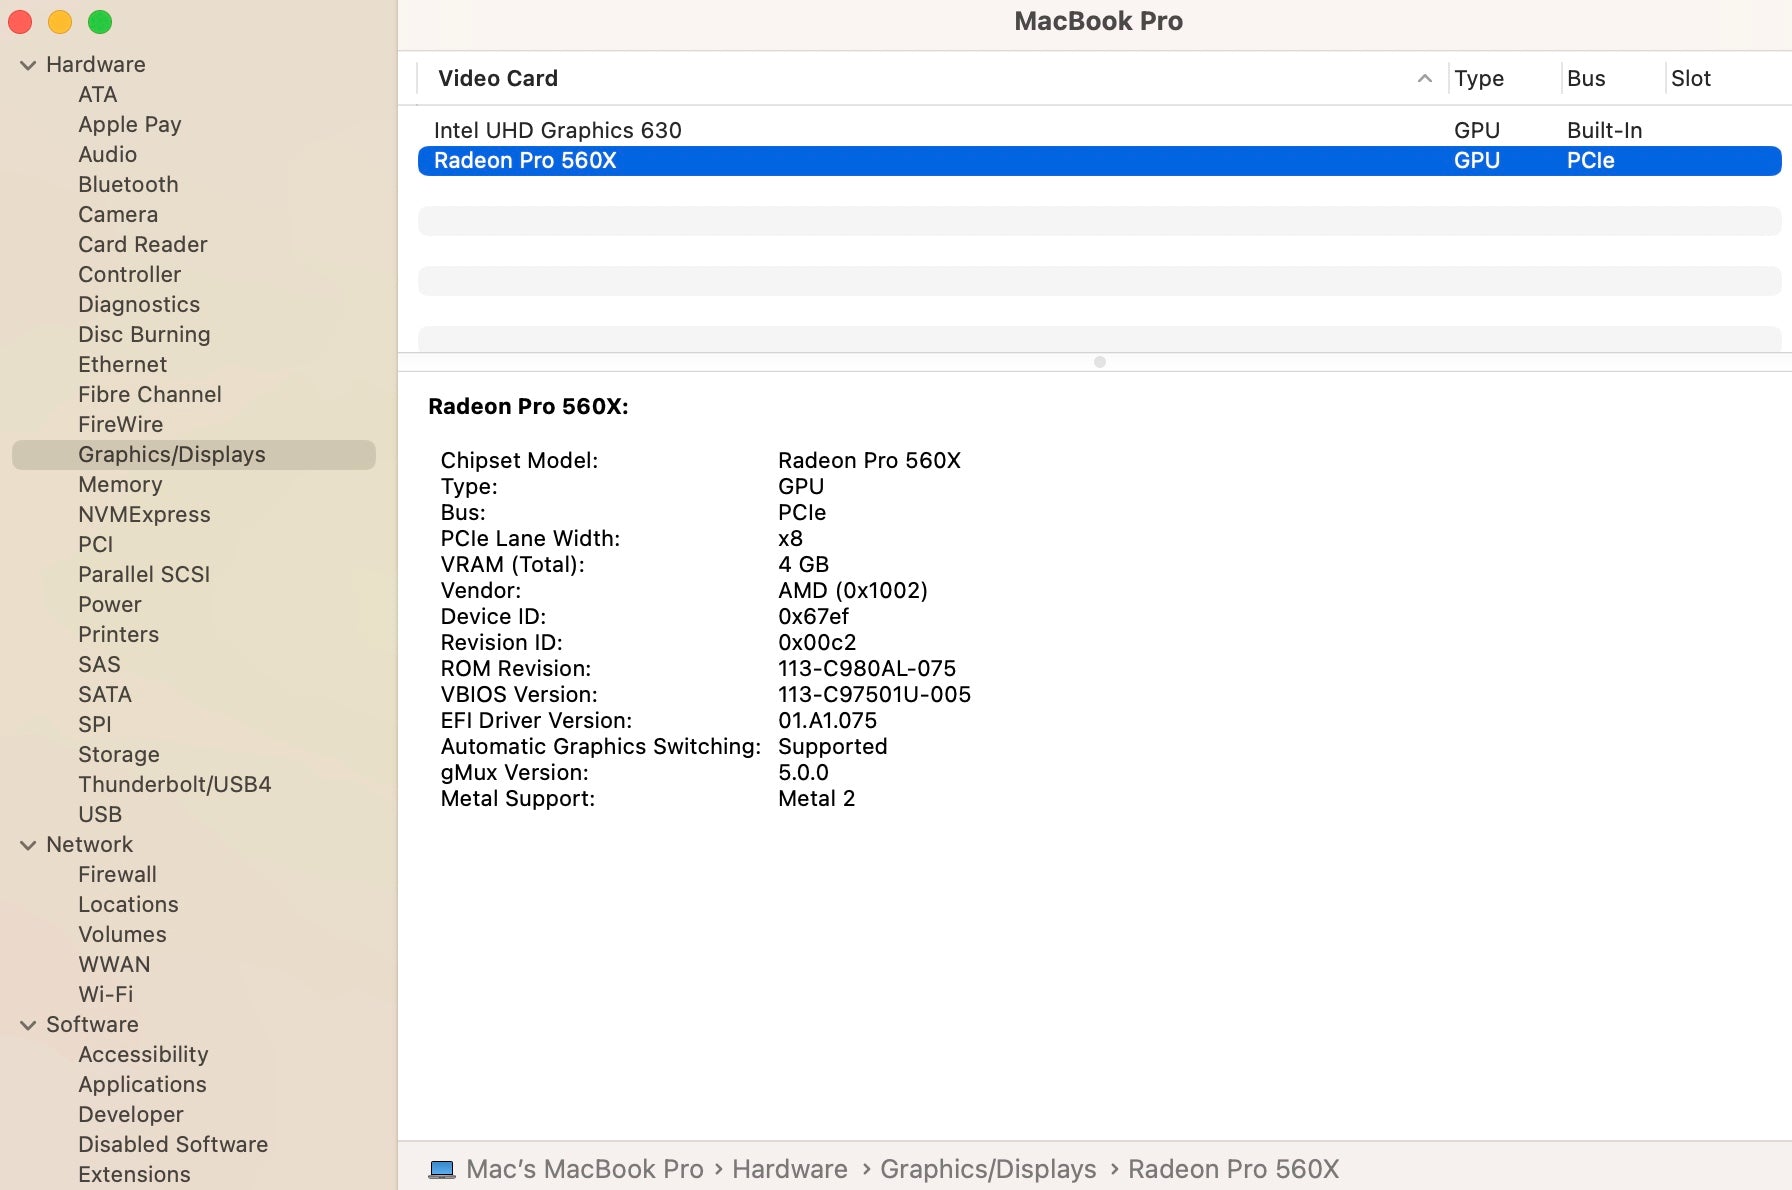Screen dimensions: 1792x1190
Task: Click the Slot column header
Action: [x=1690, y=78]
